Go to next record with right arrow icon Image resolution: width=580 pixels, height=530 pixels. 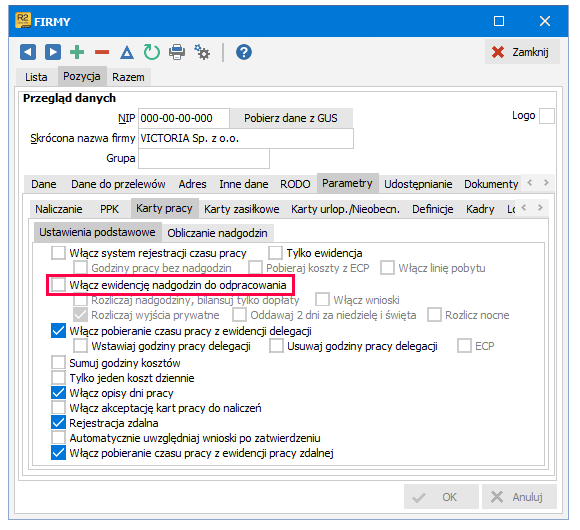53,52
